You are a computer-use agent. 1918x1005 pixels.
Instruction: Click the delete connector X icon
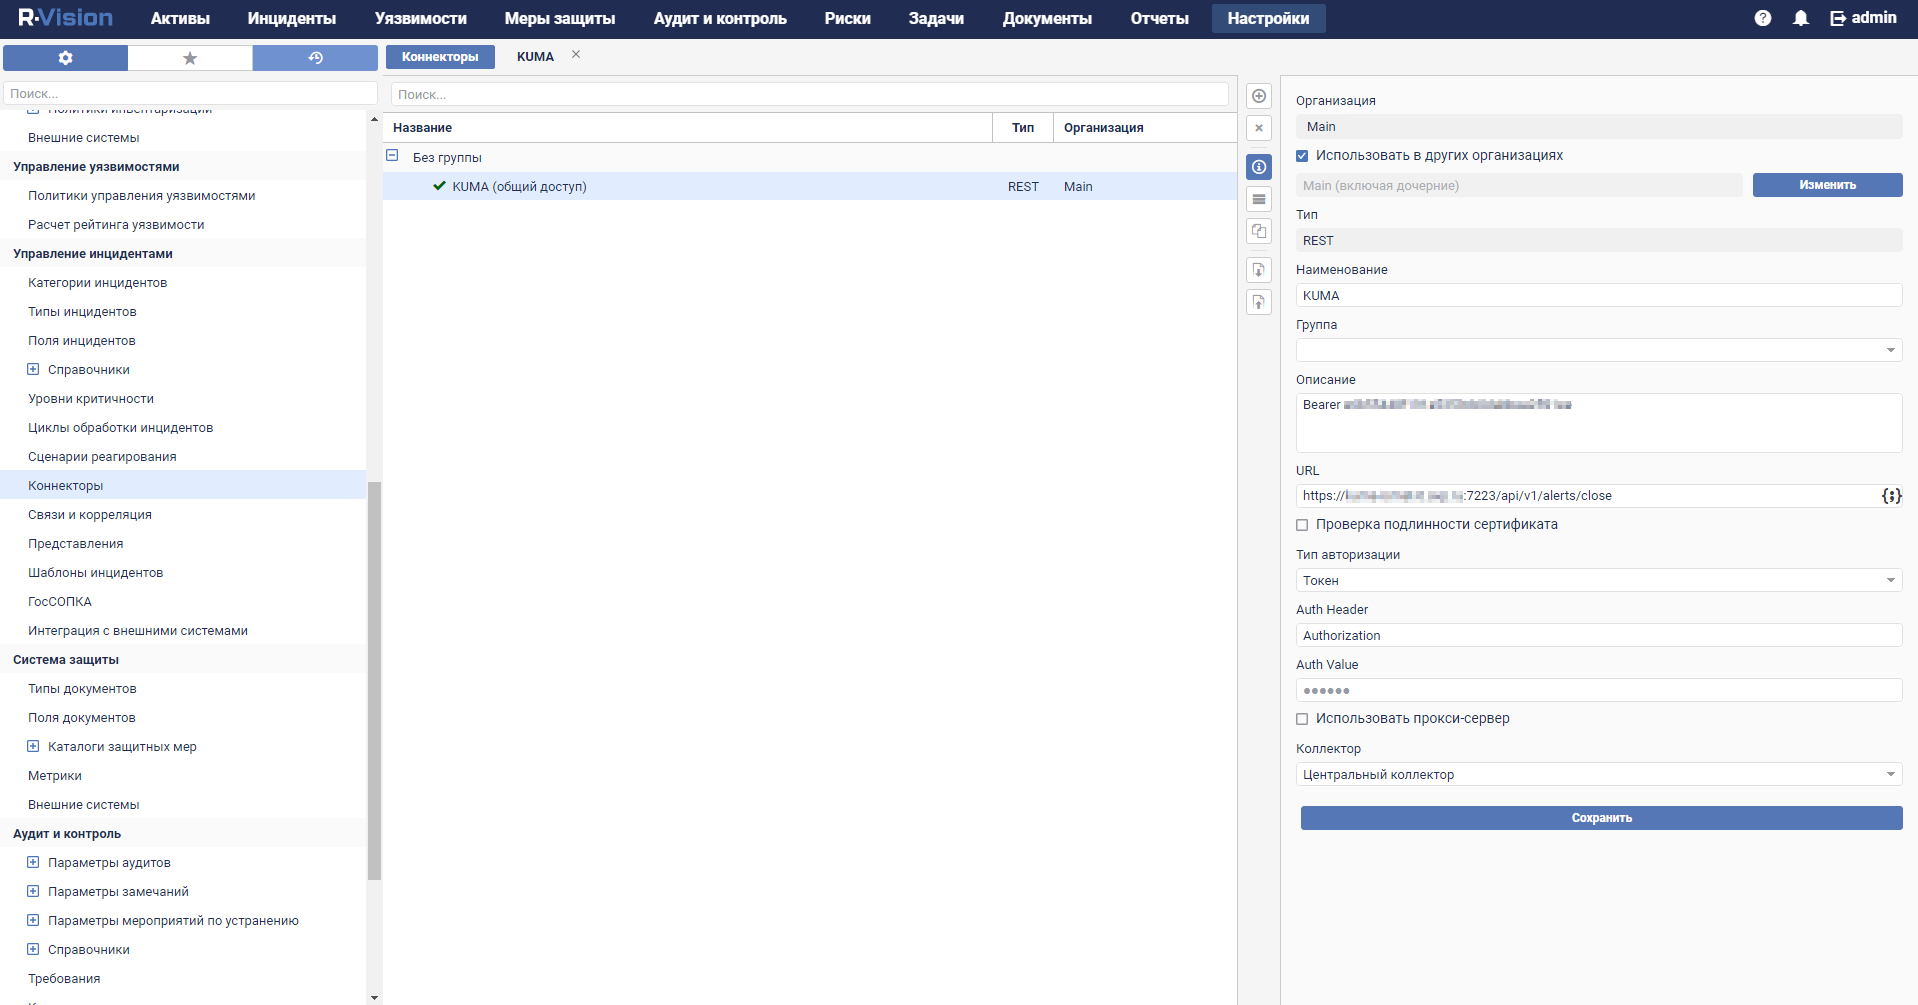1259,128
